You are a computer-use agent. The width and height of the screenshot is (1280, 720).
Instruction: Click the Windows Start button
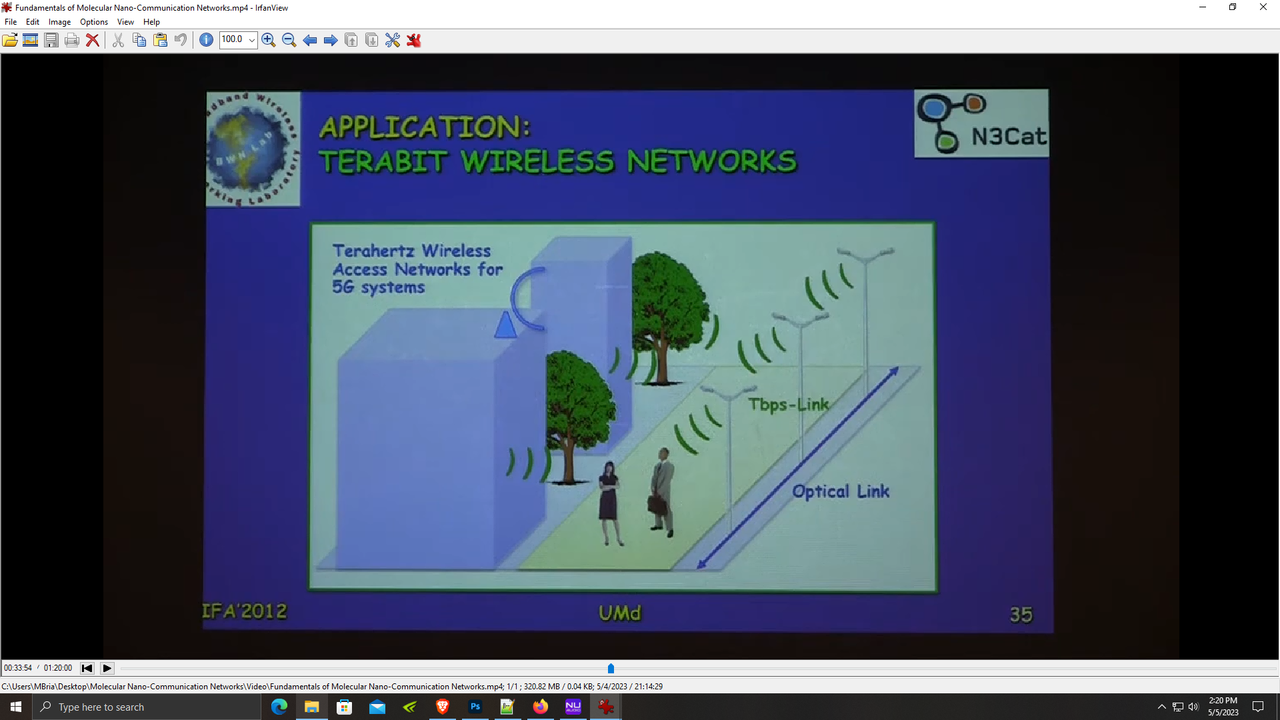(16, 707)
